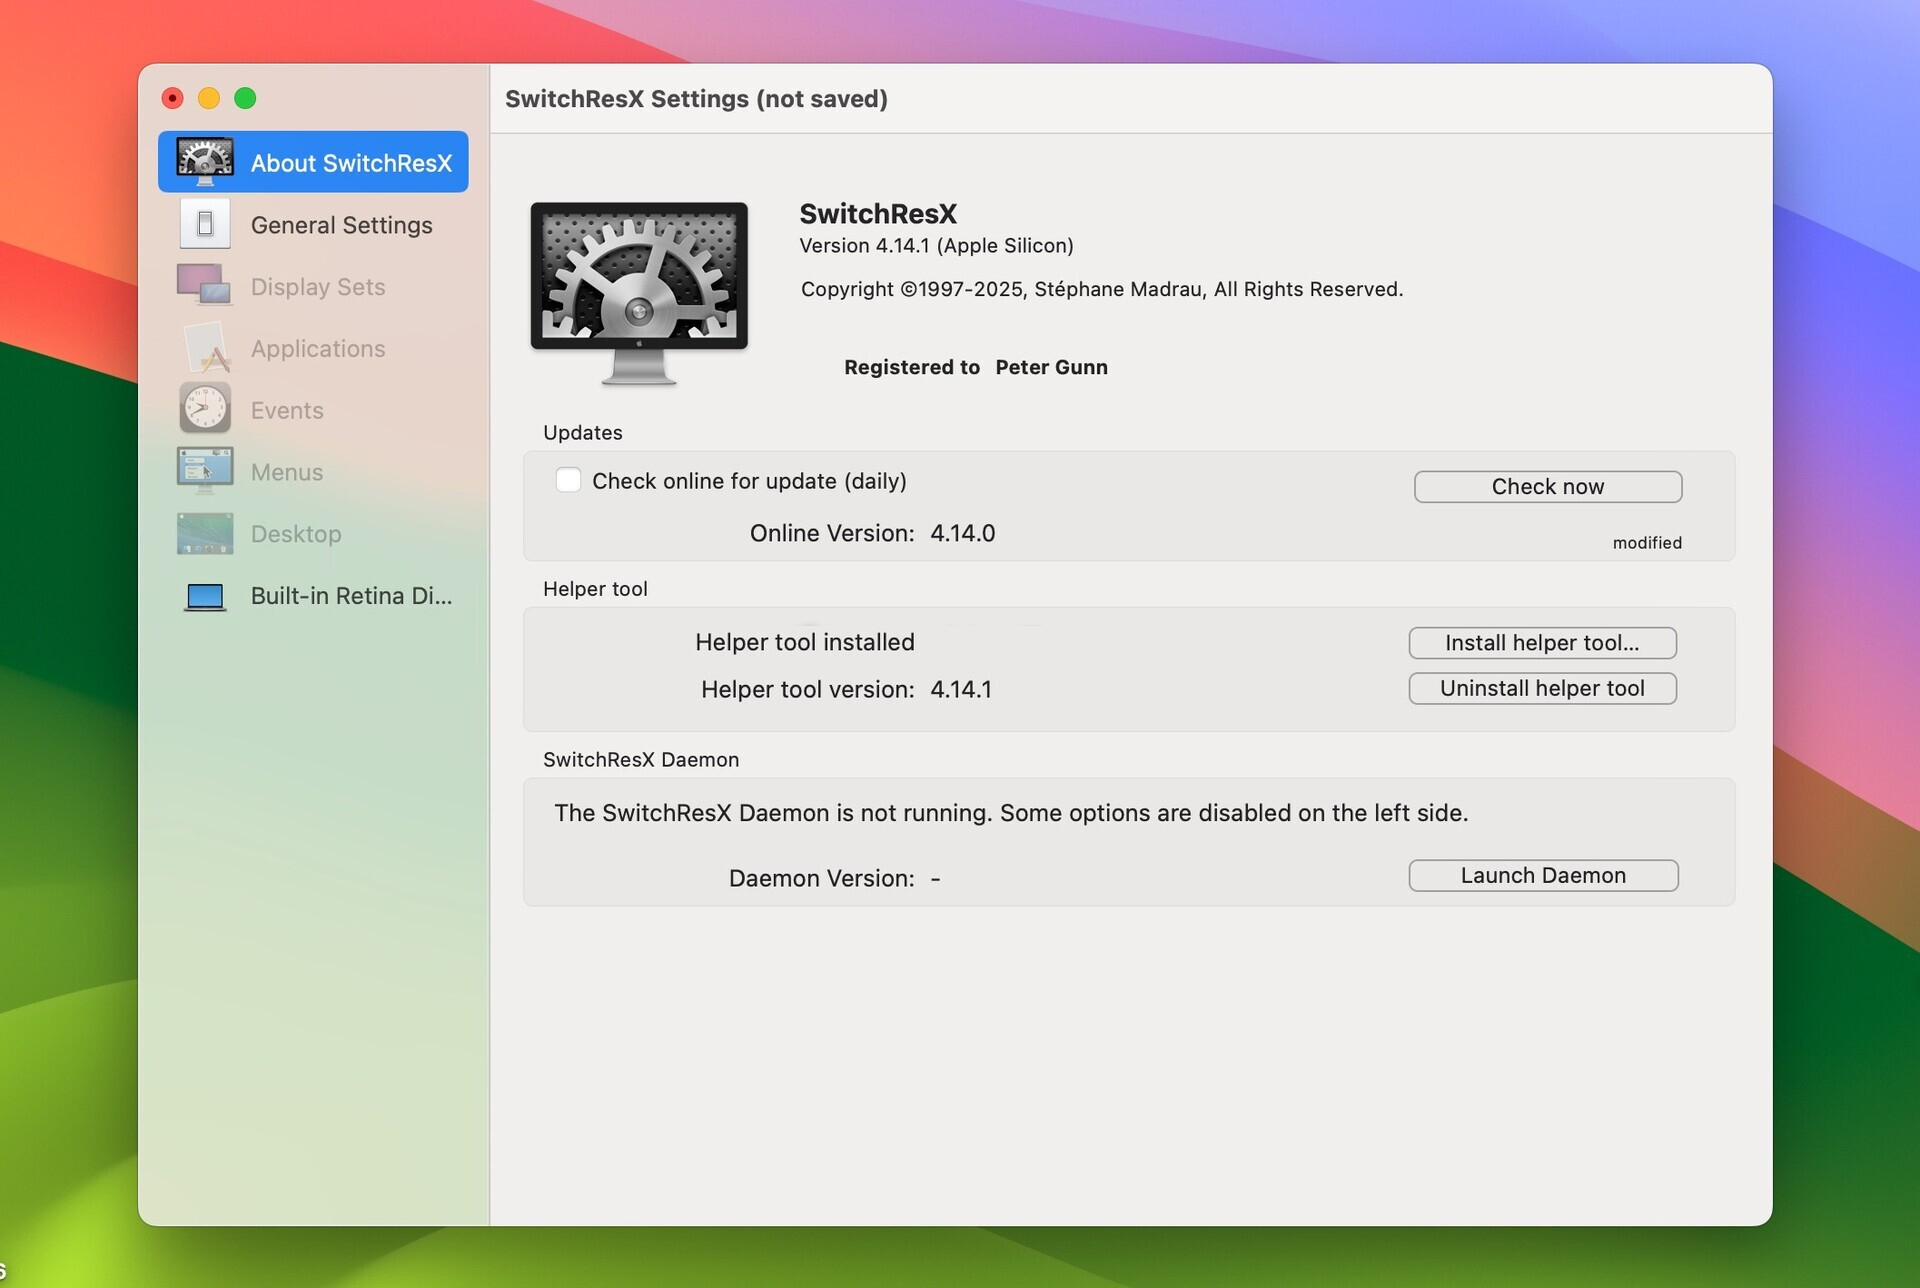This screenshot has height=1288, width=1920.
Task: Click the Built-in Retina Display laptop icon
Action: [205, 597]
